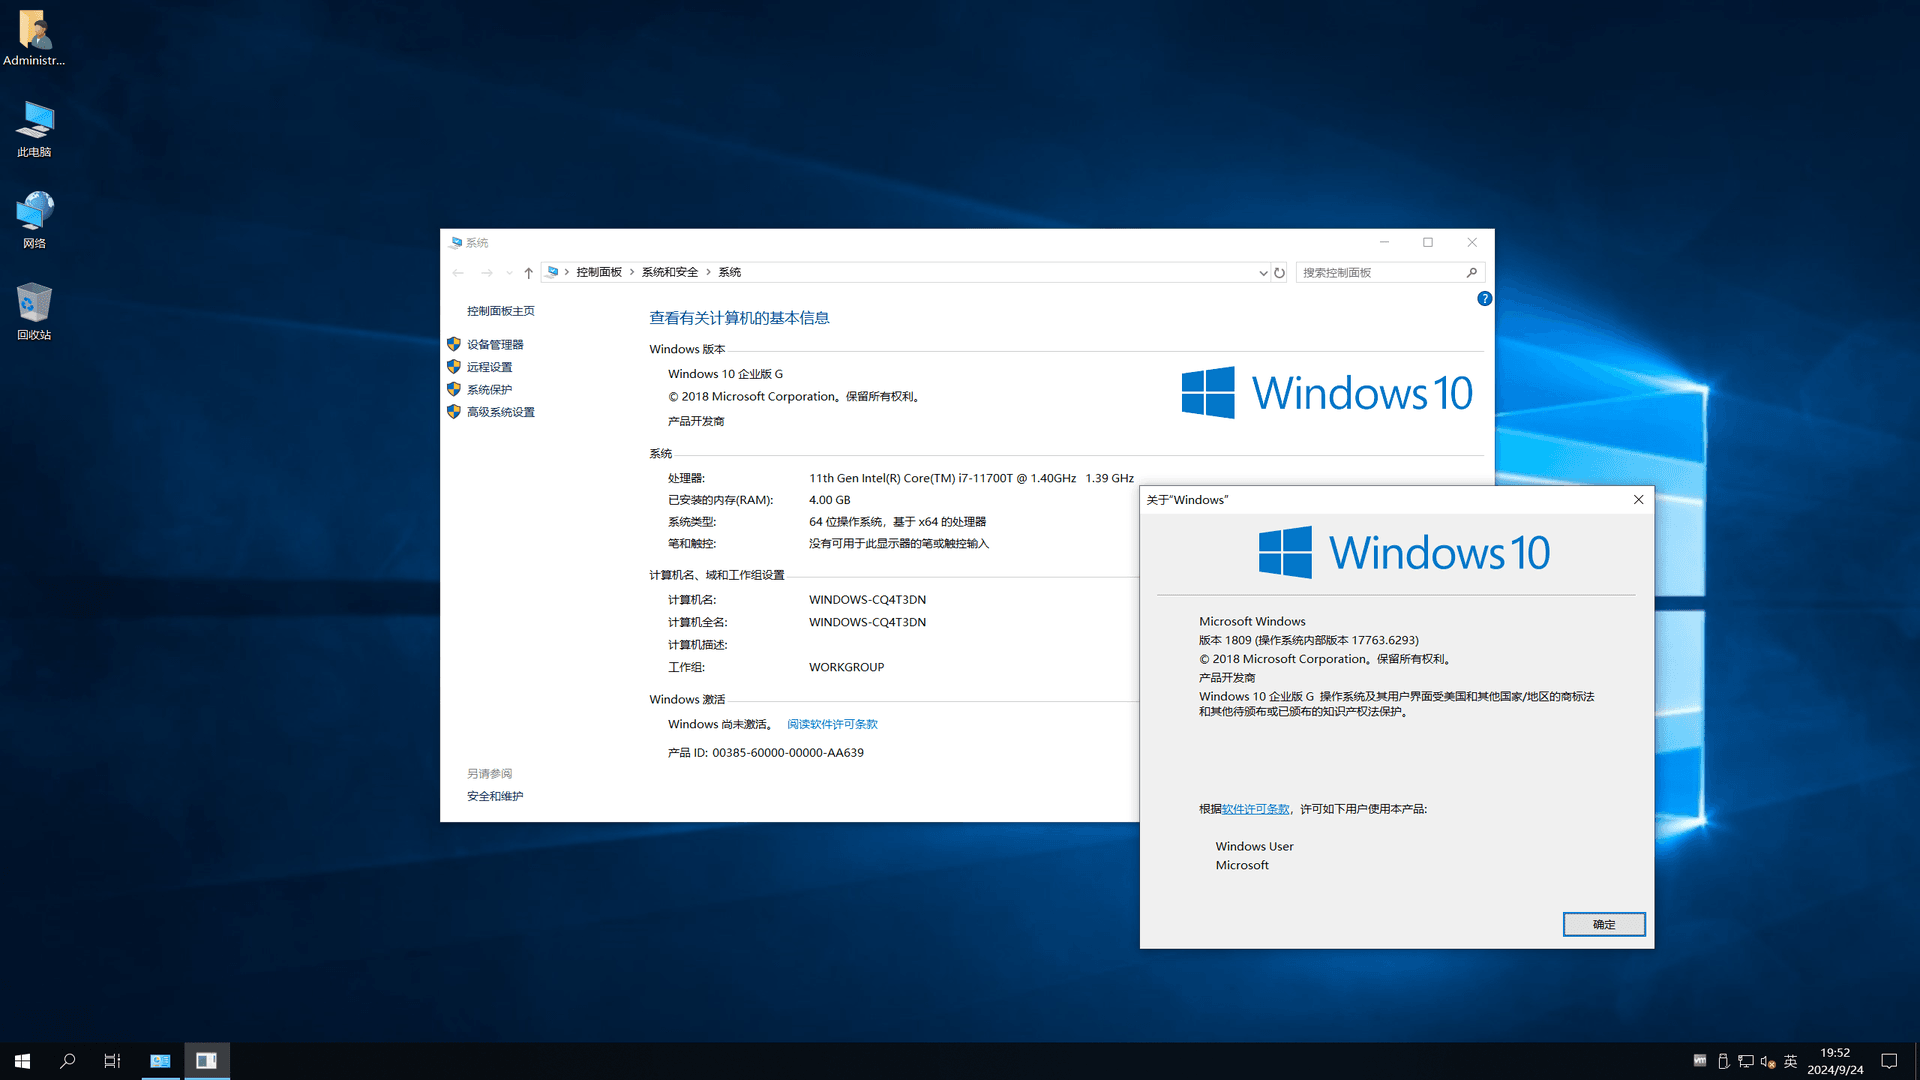Click the muted volume tray icon
This screenshot has width=1920, height=1080.
click(1767, 1061)
